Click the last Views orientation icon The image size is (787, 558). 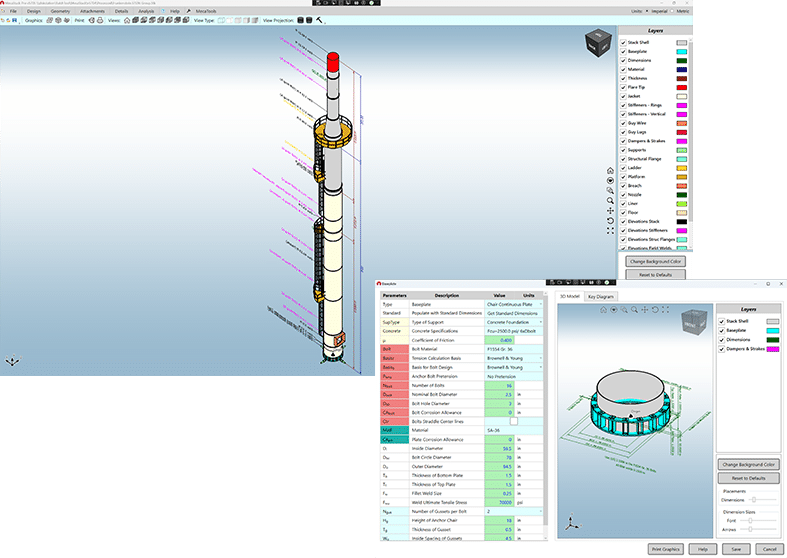click(x=186, y=20)
